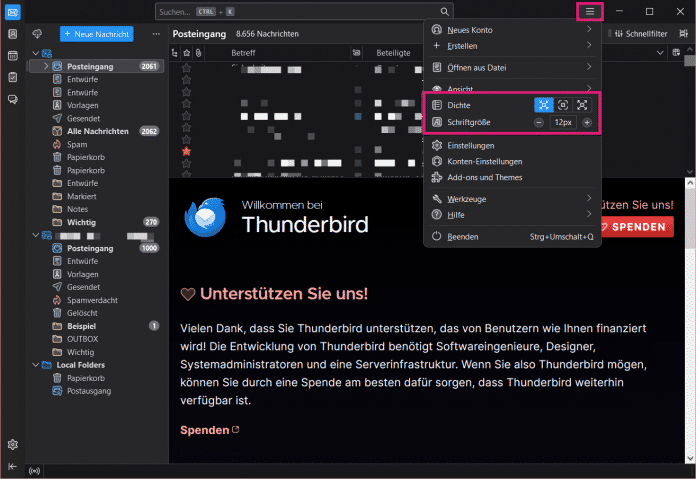Expand the Posteingang folder with 2061 messages

point(46,66)
